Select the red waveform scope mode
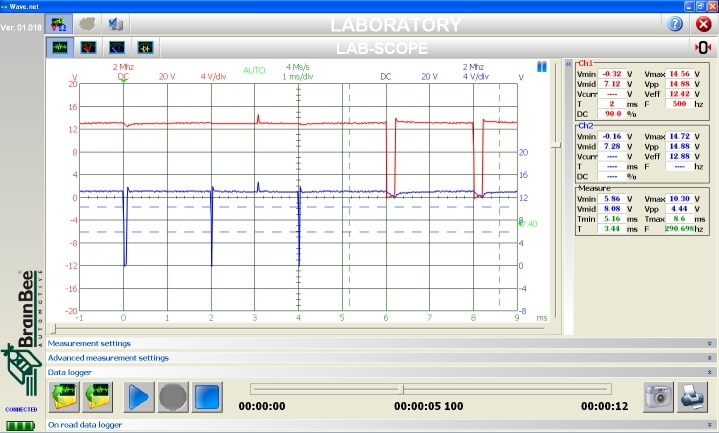719x433 pixels. [x=88, y=47]
